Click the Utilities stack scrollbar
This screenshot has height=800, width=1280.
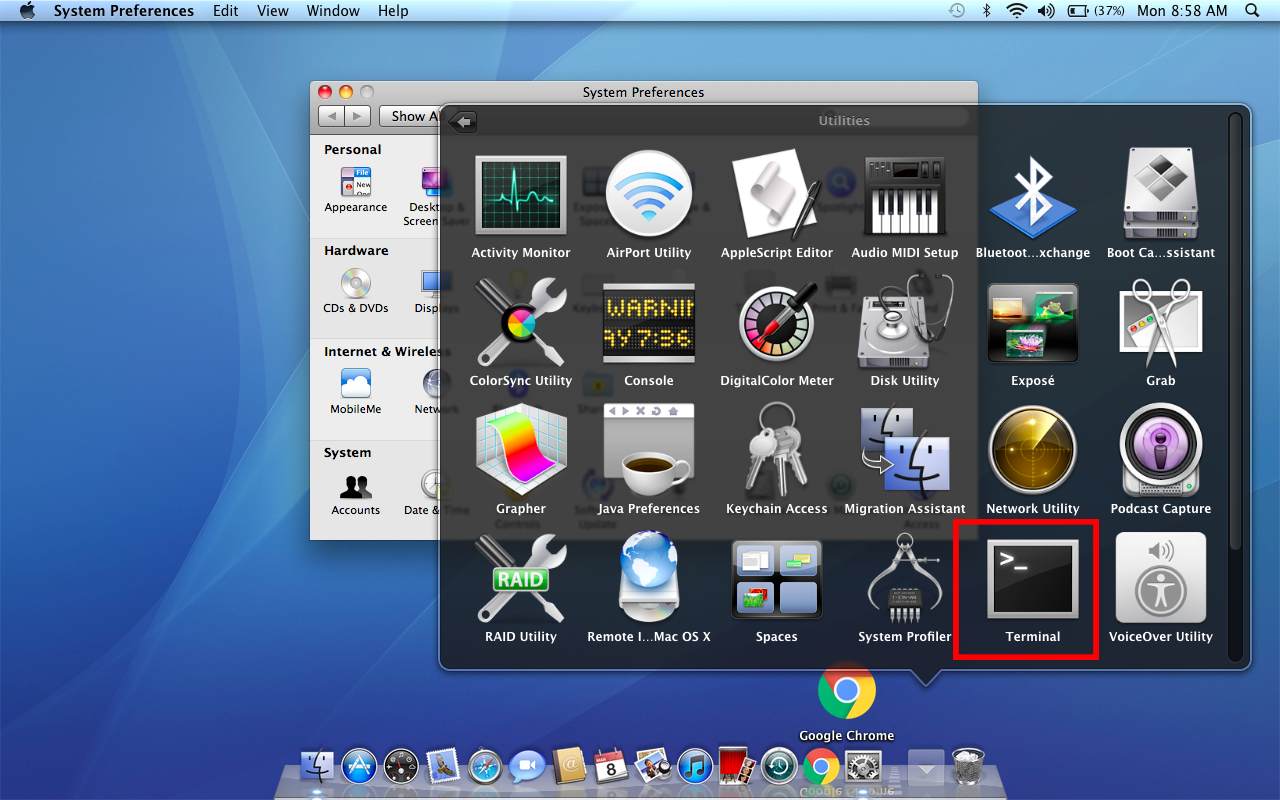click(1235, 330)
